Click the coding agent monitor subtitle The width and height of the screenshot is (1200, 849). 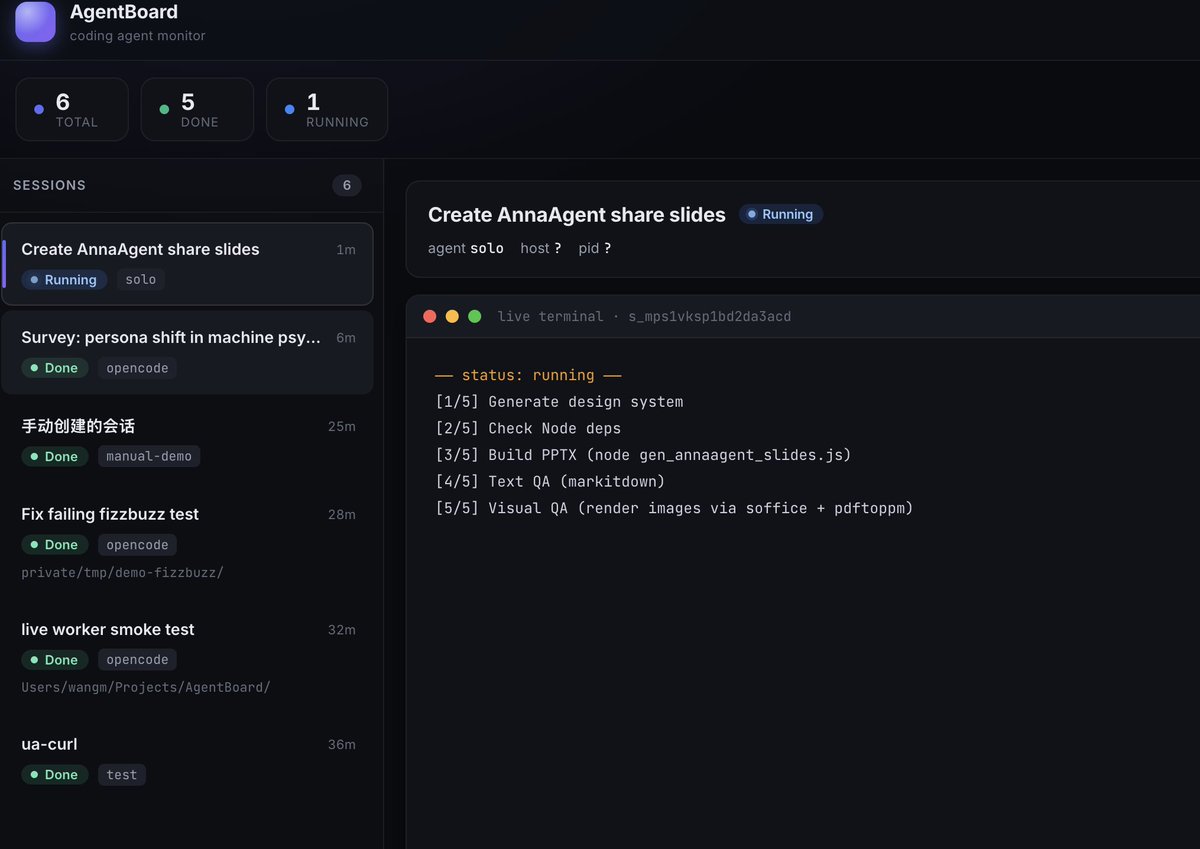[138, 36]
